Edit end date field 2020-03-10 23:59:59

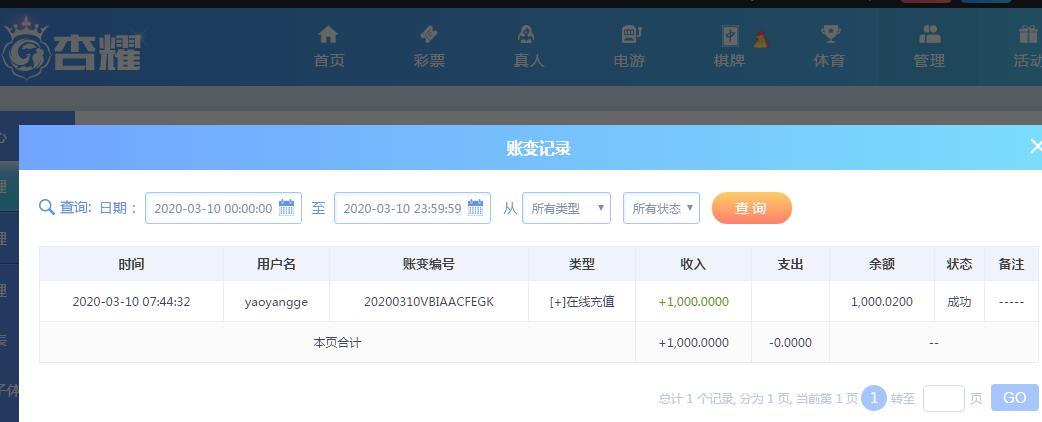click(x=412, y=208)
